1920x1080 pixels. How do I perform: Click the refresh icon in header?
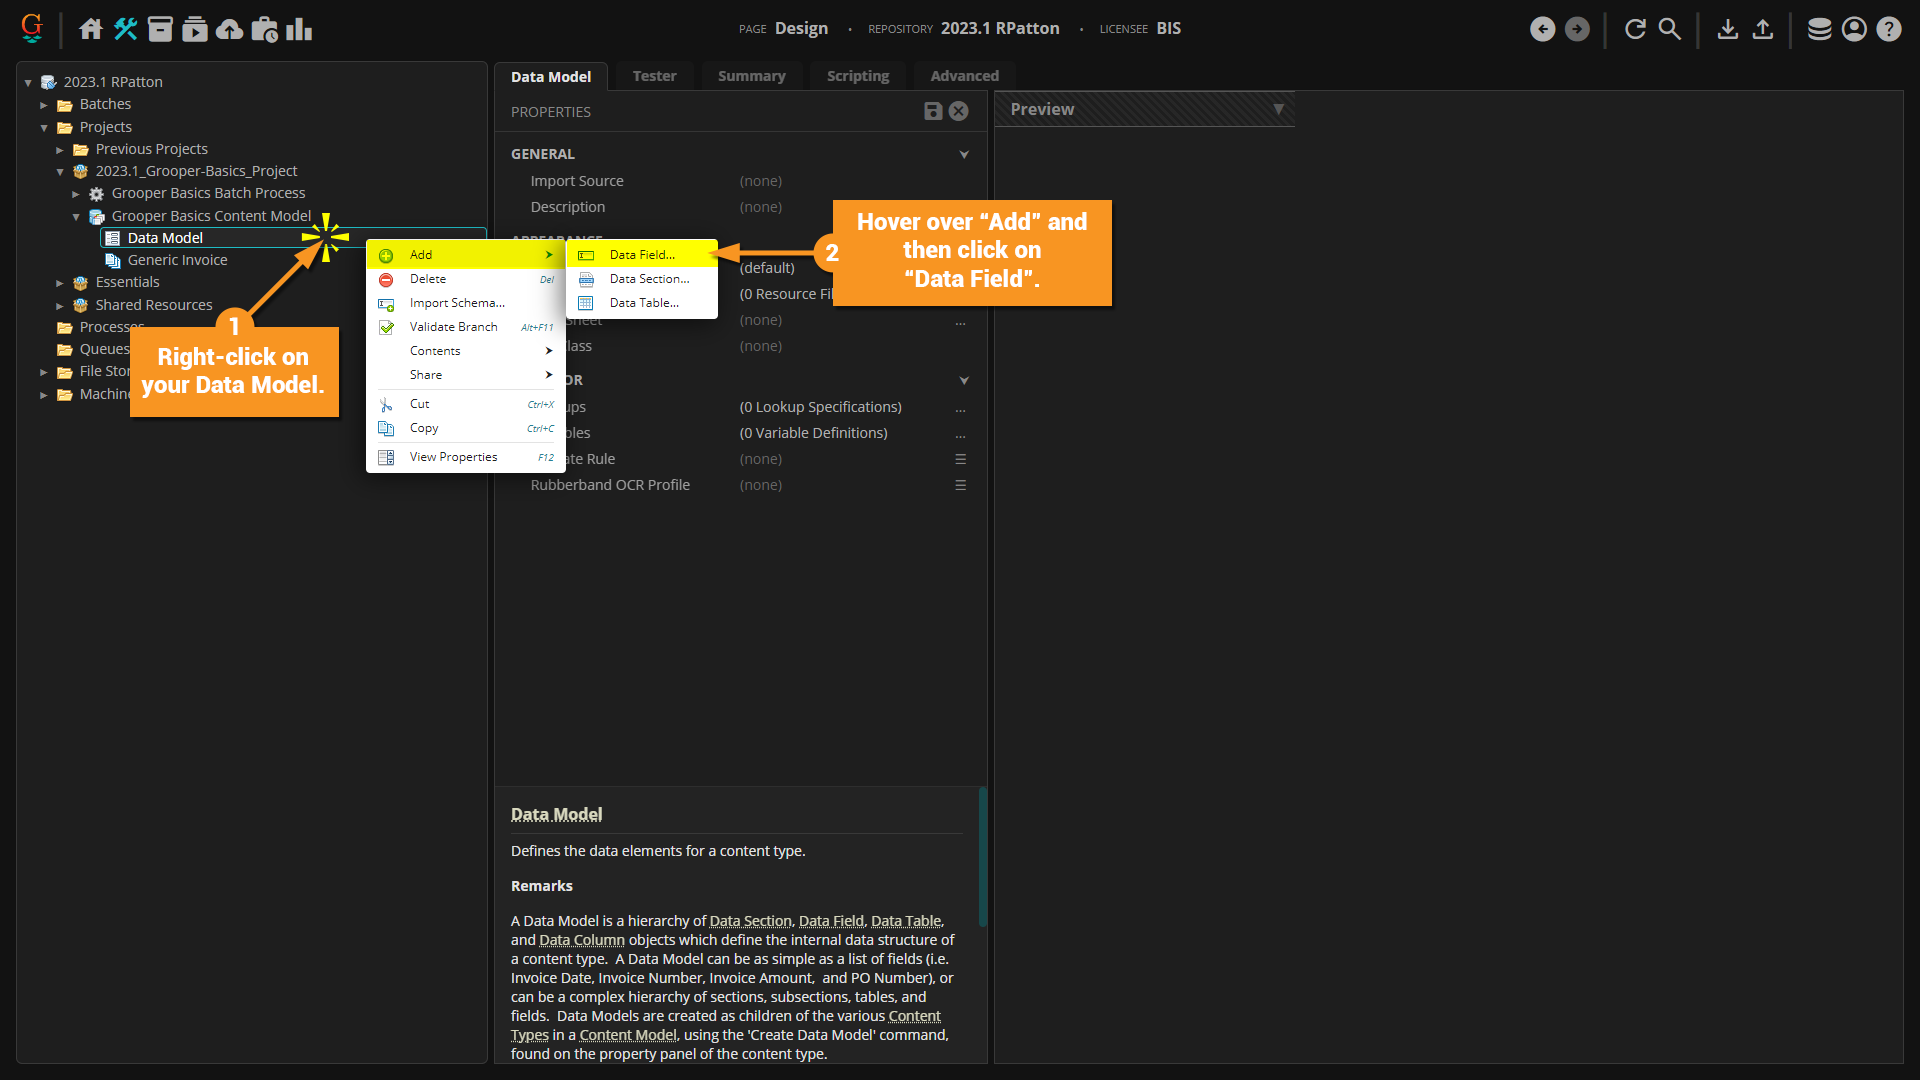[x=1635, y=29]
